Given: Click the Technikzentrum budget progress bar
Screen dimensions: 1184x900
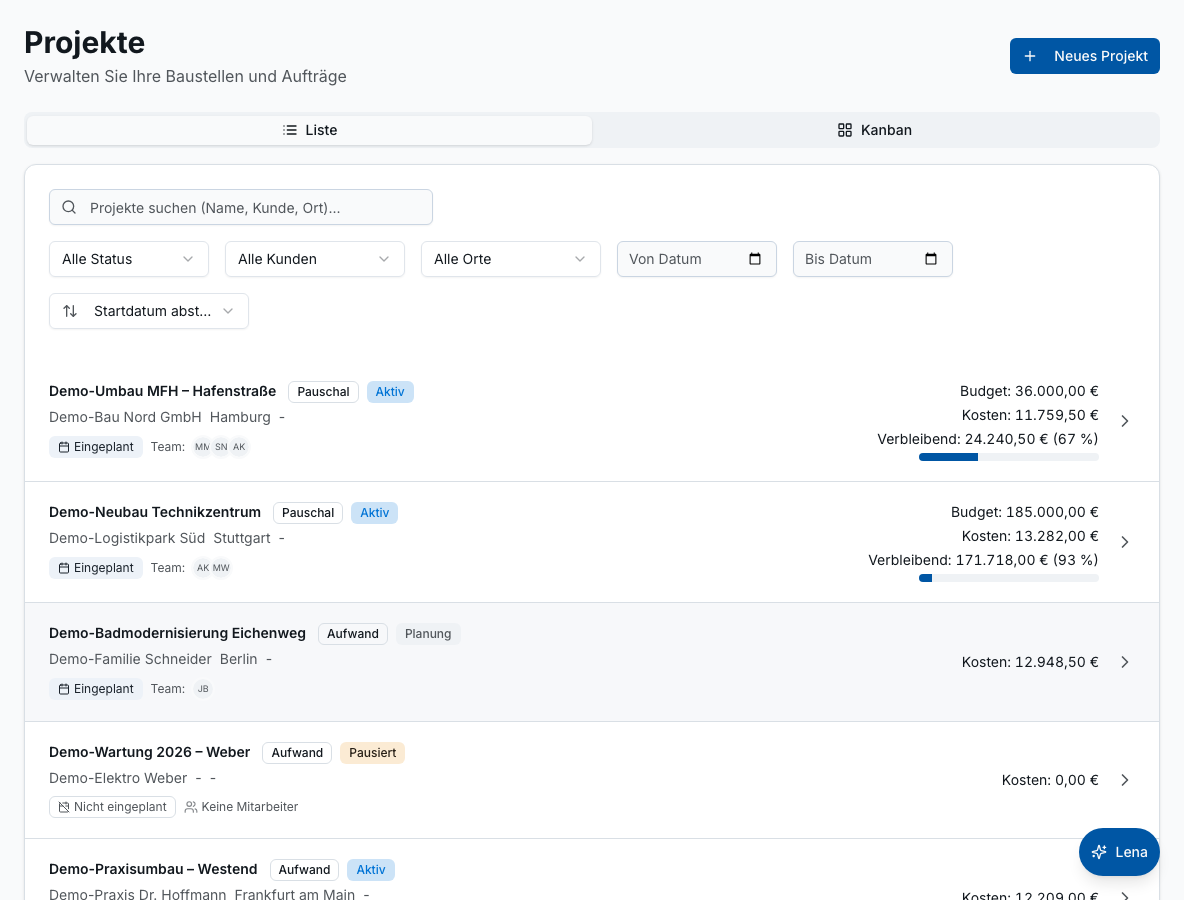Looking at the screenshot, I should pyautogui.click(x=1009, y=578).
